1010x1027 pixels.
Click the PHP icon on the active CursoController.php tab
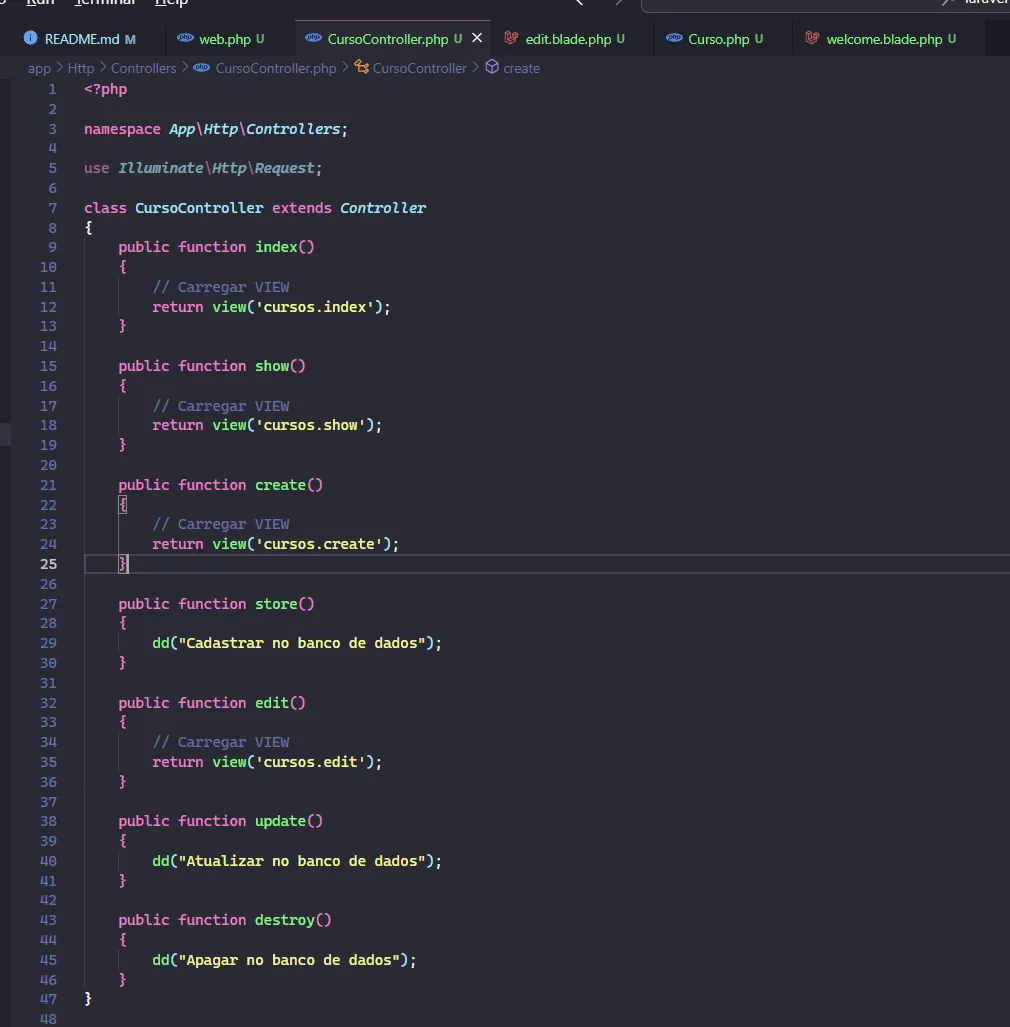311,38
